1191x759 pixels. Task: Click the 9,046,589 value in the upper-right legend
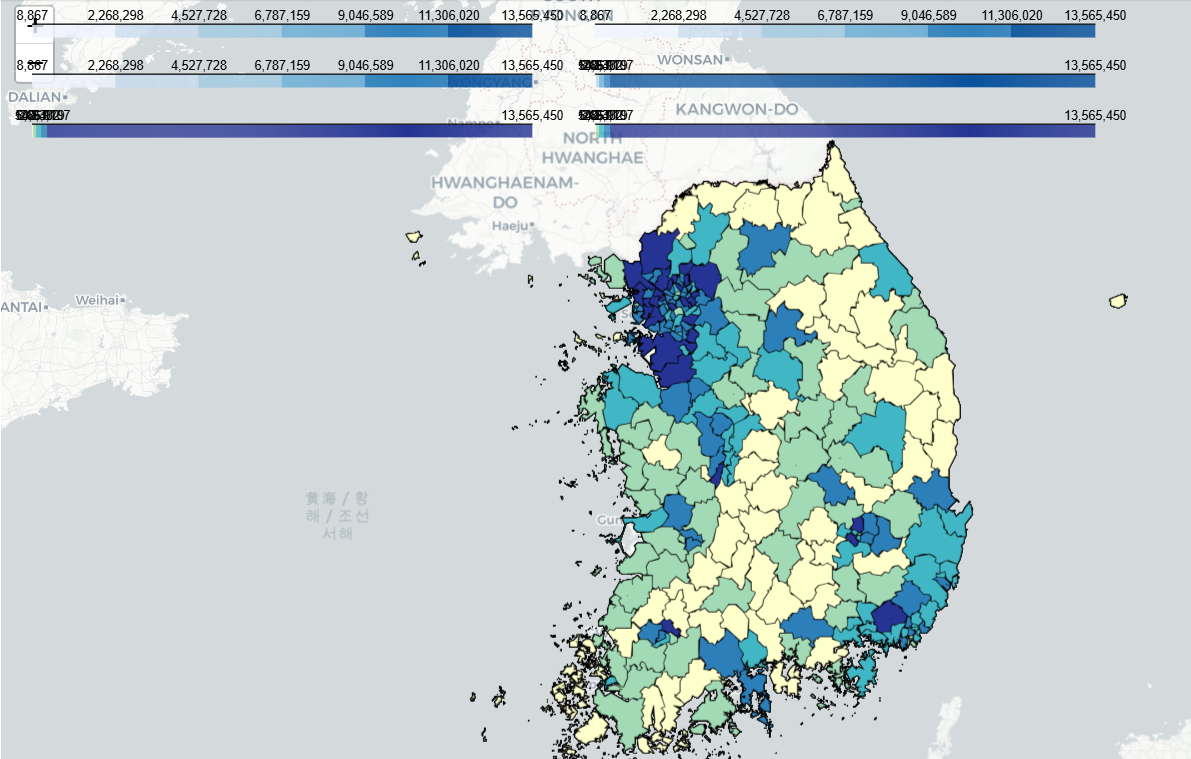pyautogui.click(x=928, y=15)
